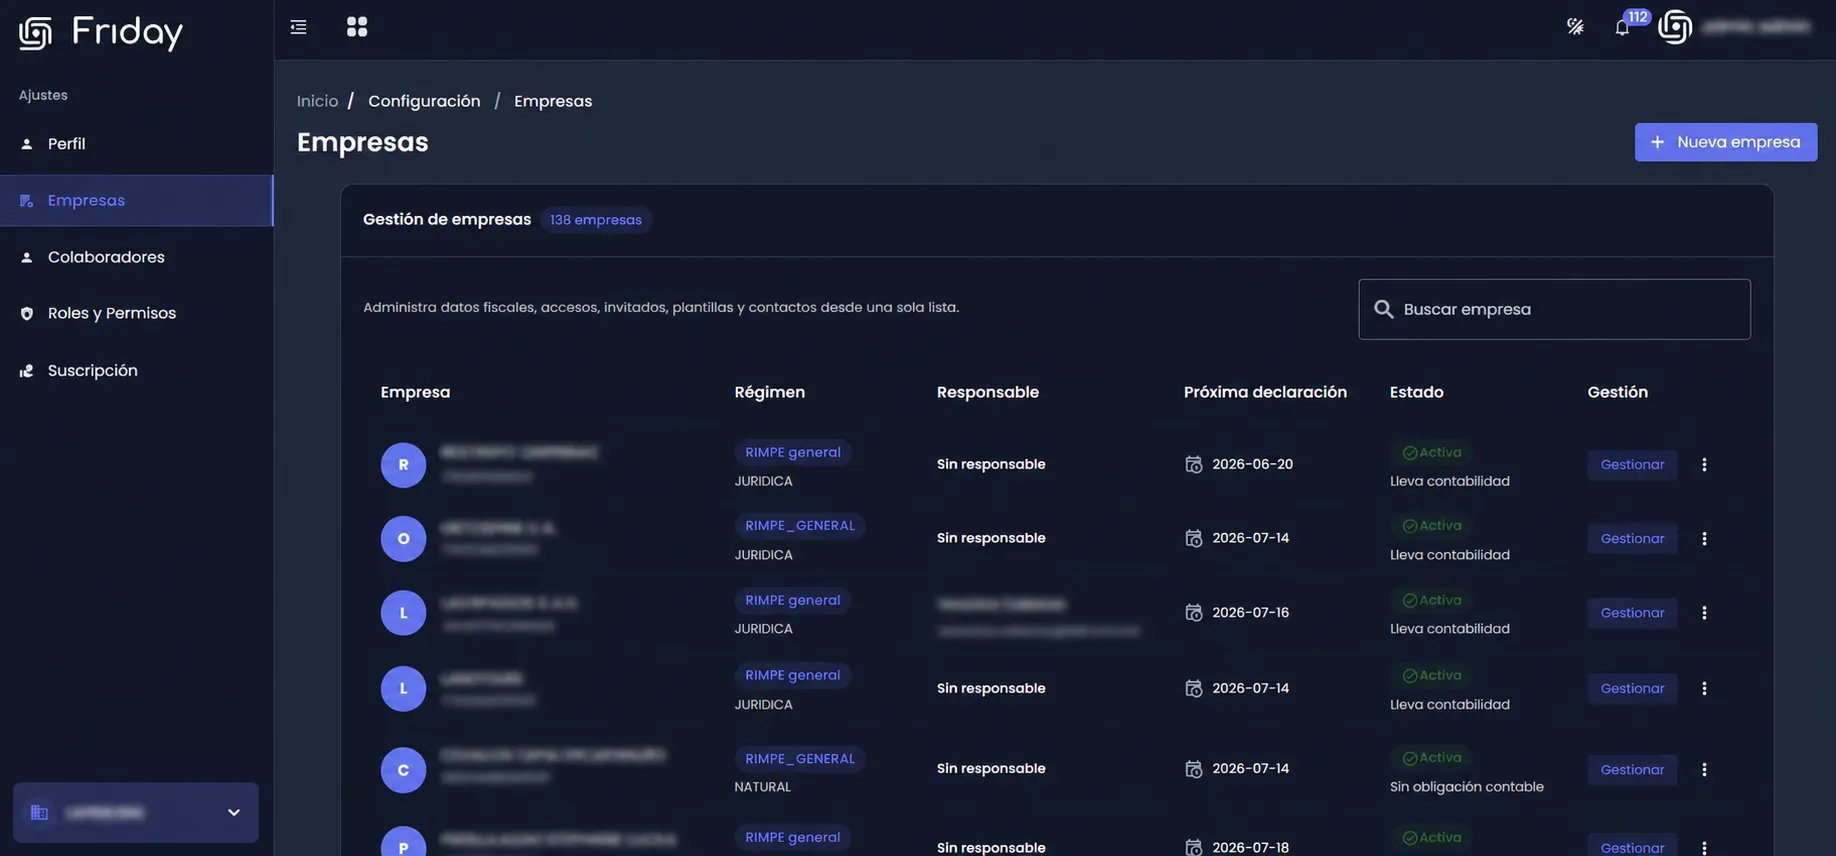Go to the Configuración breadcrumb
Image resolution: width=1836 pixels, height=856 pixels.
[x=424, y=101]
